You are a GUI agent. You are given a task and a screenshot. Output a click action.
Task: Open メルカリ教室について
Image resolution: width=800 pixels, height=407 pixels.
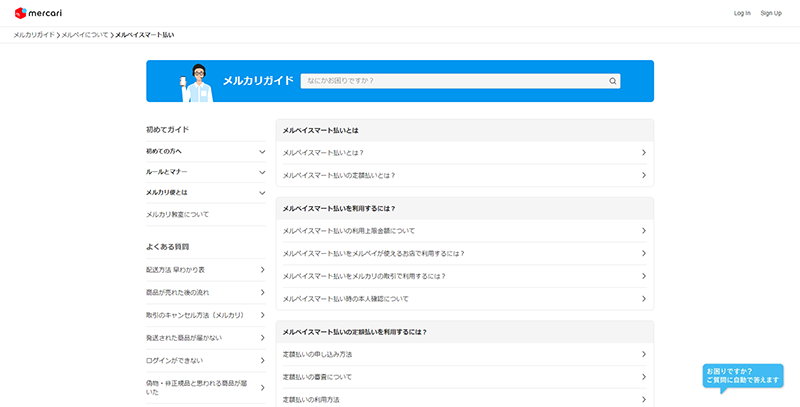[206, 215]
